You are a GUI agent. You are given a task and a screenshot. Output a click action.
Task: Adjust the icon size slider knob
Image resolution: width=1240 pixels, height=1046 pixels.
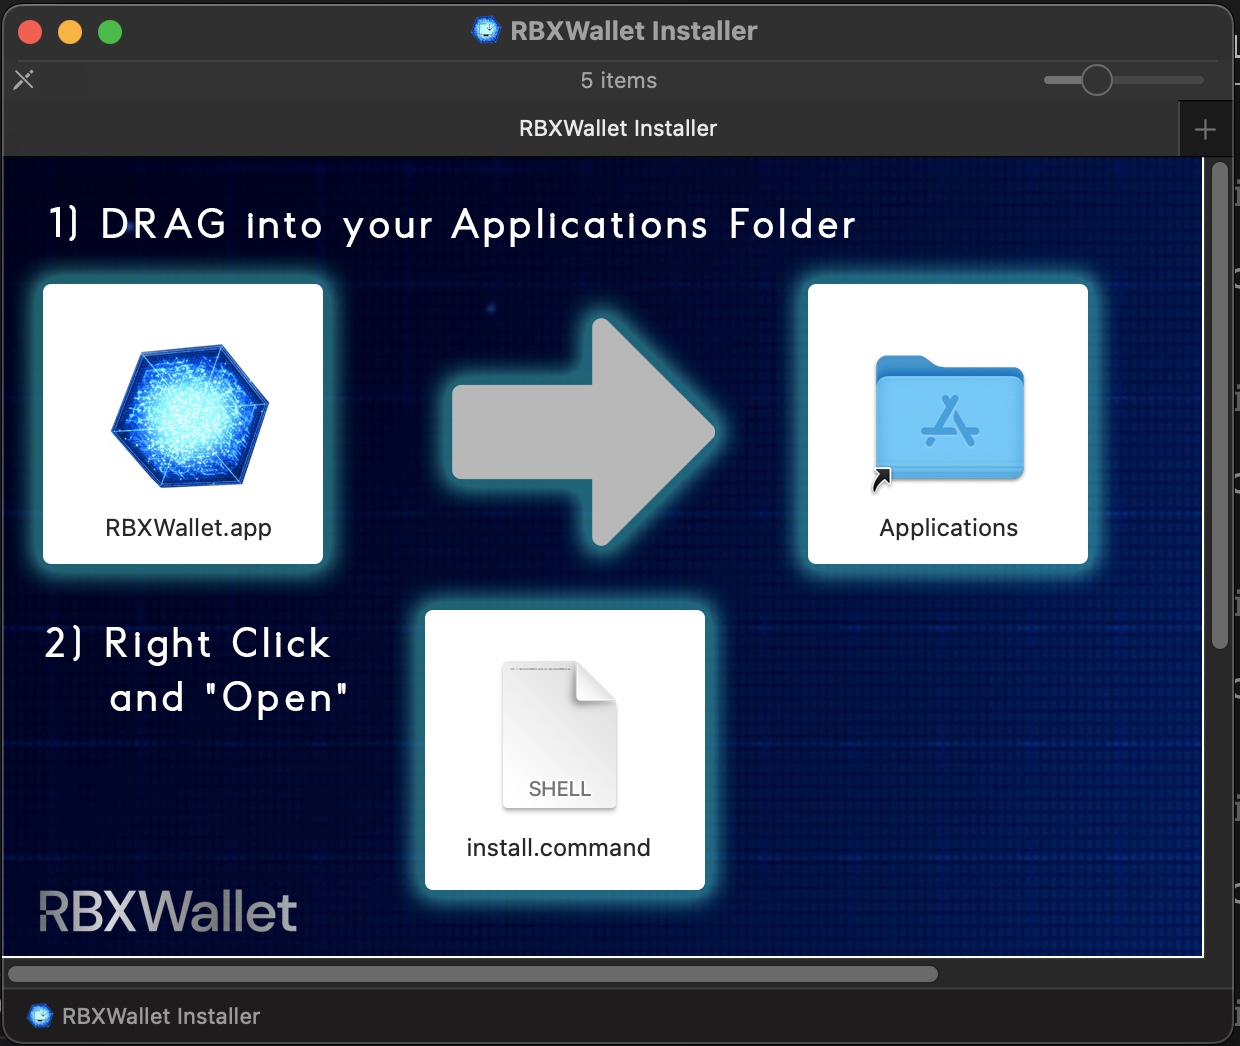1097,80
